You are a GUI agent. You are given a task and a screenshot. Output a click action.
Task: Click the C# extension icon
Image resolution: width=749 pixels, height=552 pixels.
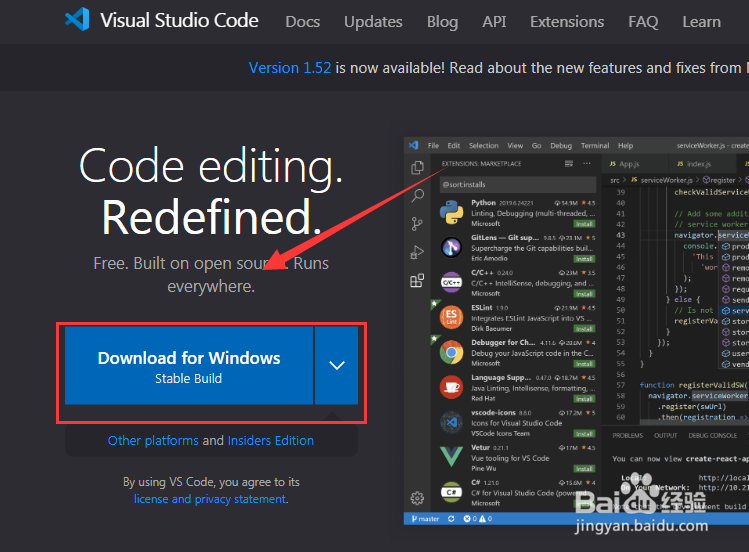click(451, 492)
